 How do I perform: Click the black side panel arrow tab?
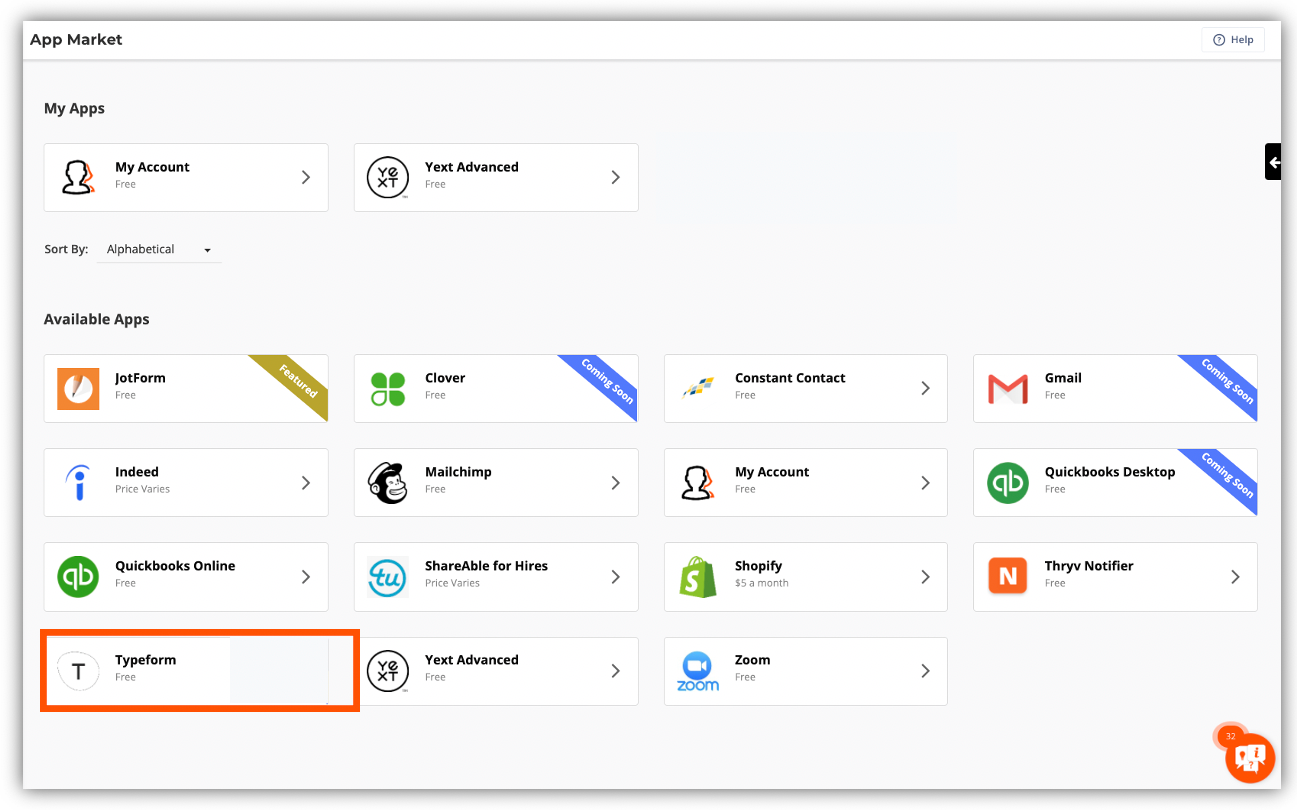point(1273,162)
